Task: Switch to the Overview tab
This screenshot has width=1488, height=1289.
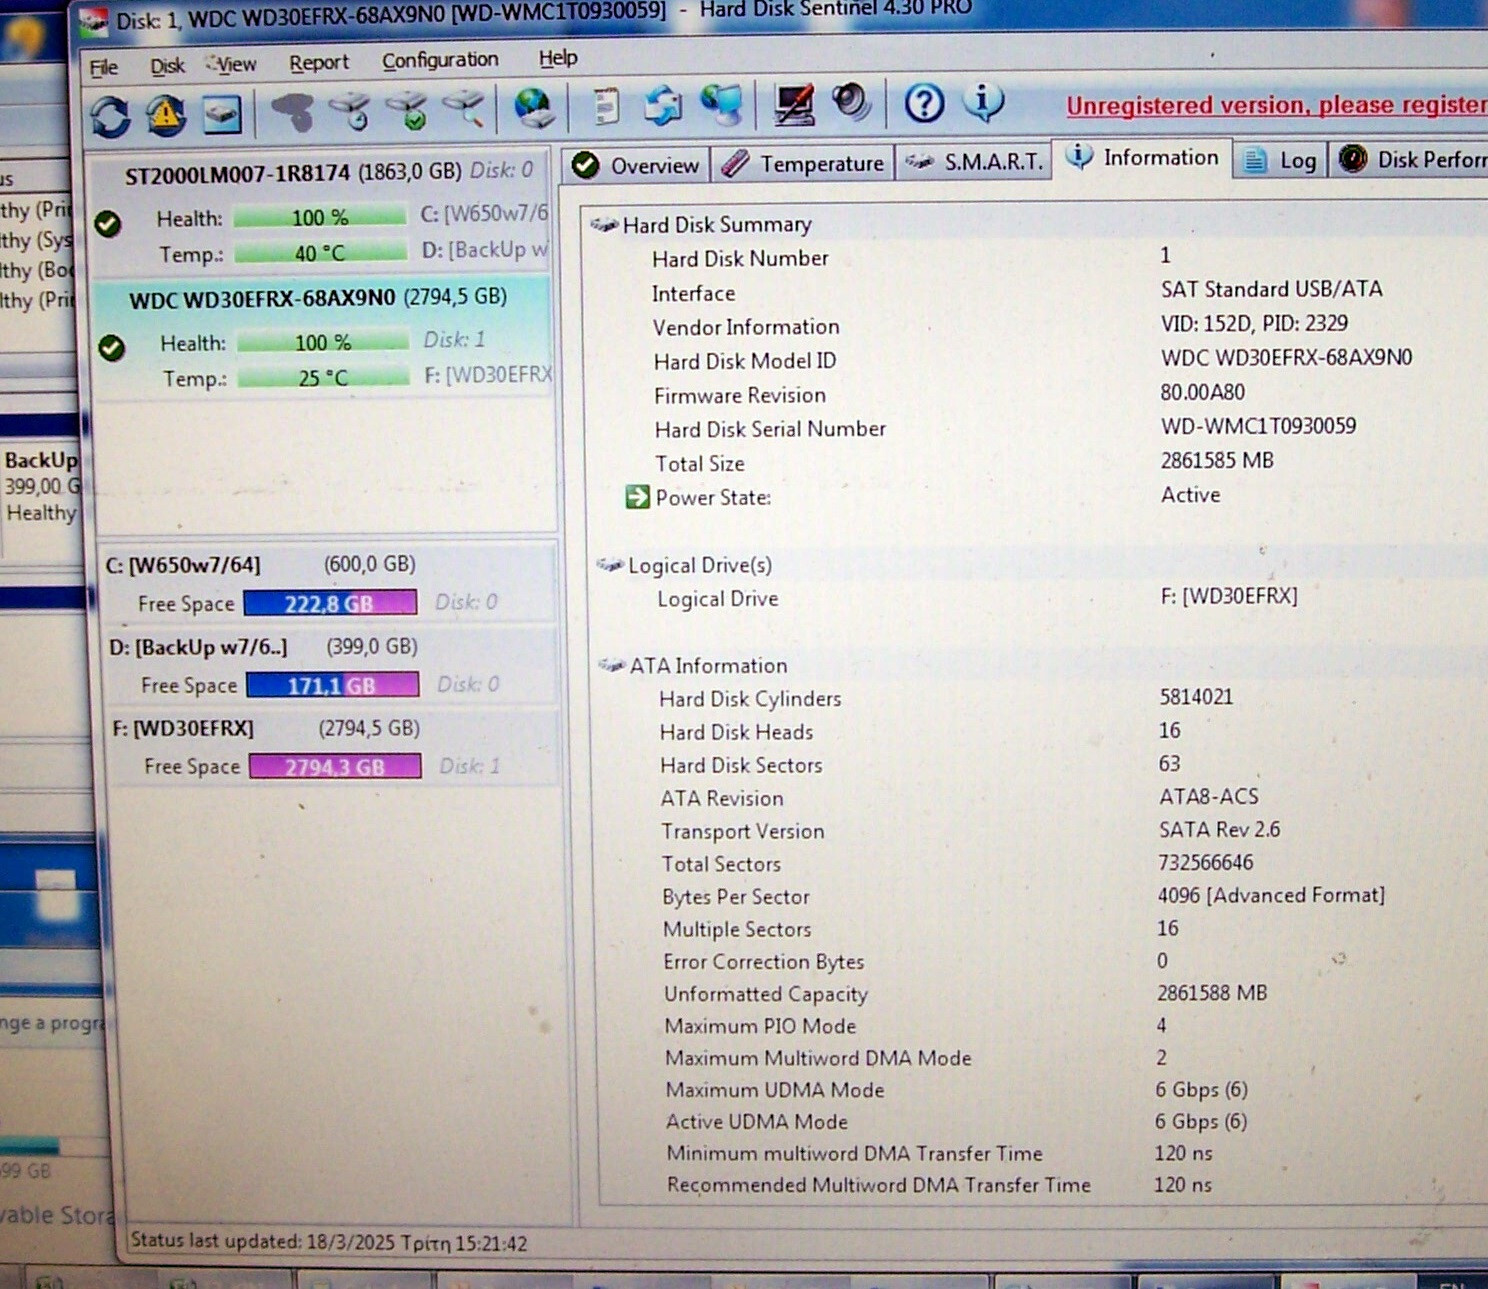Action: (x=636, y=165)
